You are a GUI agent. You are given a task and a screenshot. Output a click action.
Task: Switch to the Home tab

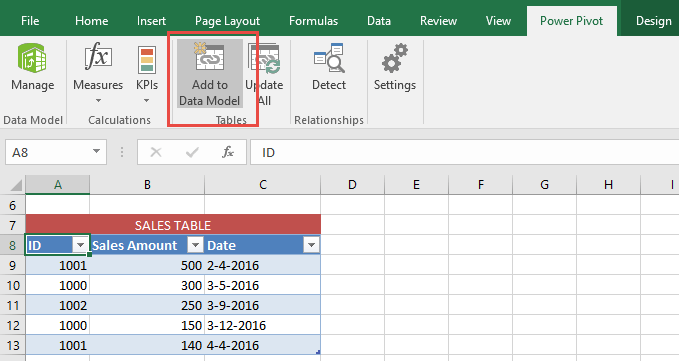[91, 21]
